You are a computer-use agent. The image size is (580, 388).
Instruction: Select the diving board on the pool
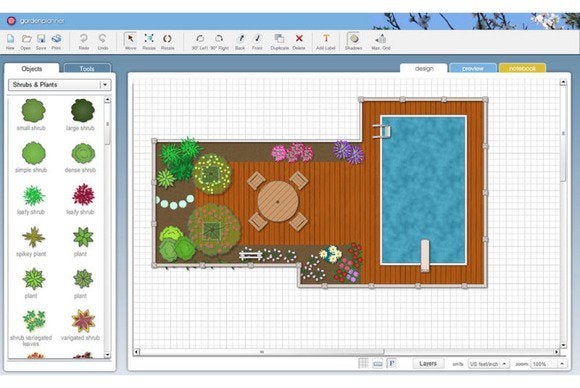[425, 256]
